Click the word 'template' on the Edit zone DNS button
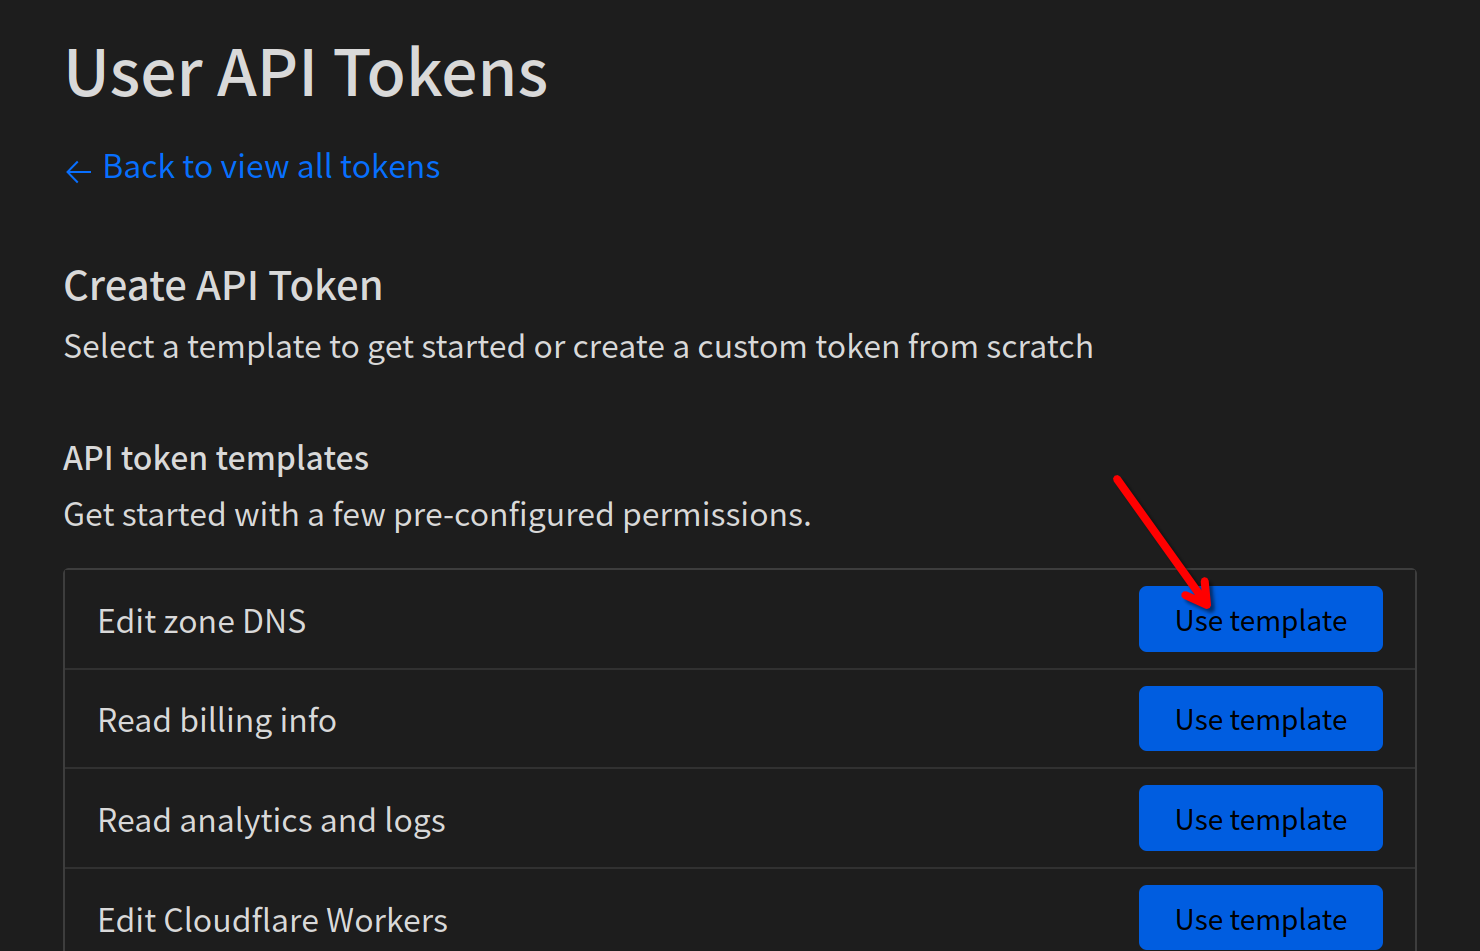This screenshot has height=951, width=1480. pos(1288,621)
